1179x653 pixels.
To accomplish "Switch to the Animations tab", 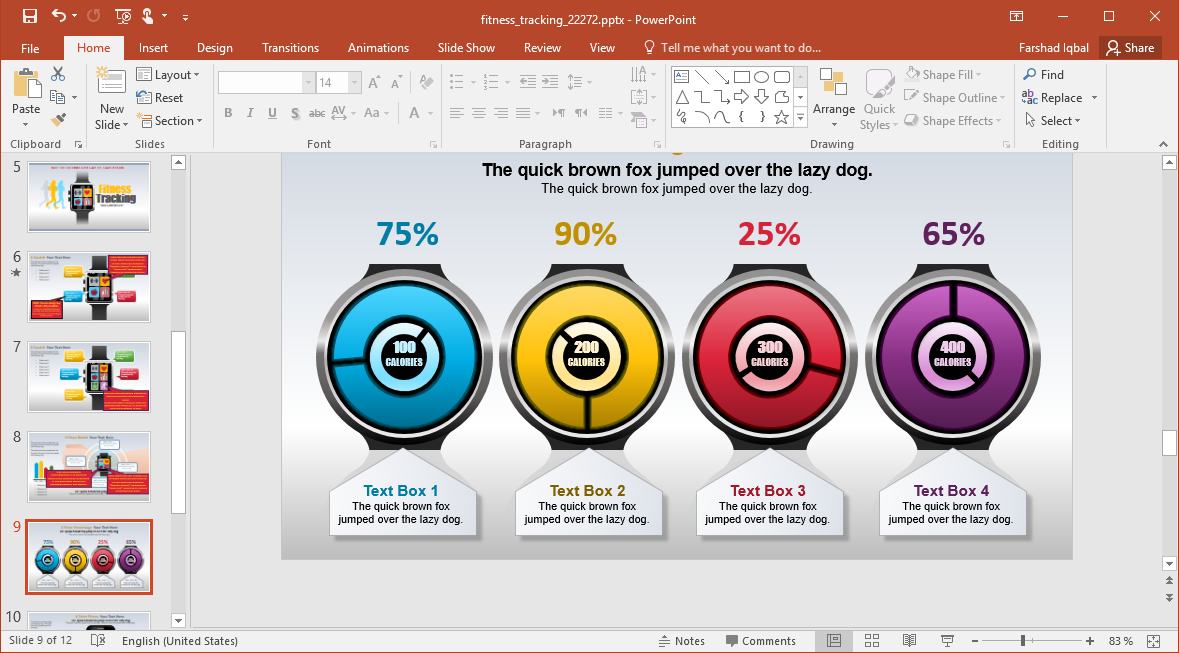I will point(378,48).
